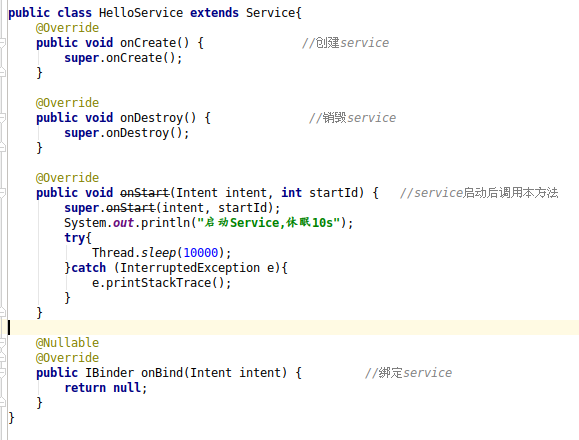Image resolution: width=579 pixels, height=440 pixels.
Task: Click the //service启动后调用本方法 comment
Action: point(479,193)
